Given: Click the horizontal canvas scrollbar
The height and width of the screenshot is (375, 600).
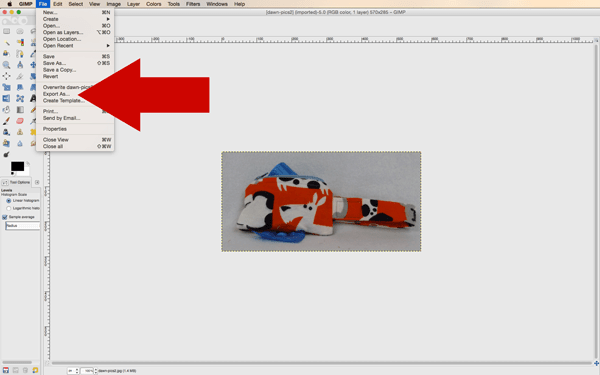Looking at the screenshot, I should point(321,363).
